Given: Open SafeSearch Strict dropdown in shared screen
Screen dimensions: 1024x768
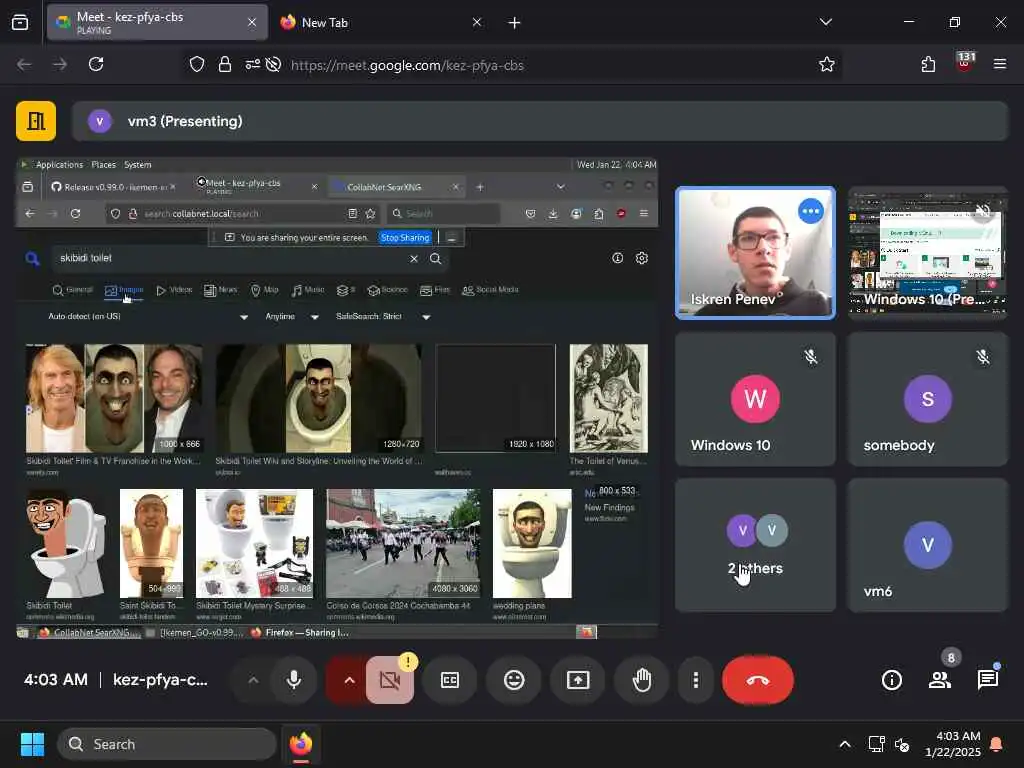Looking at the screenshot, I should pos(383,317).
